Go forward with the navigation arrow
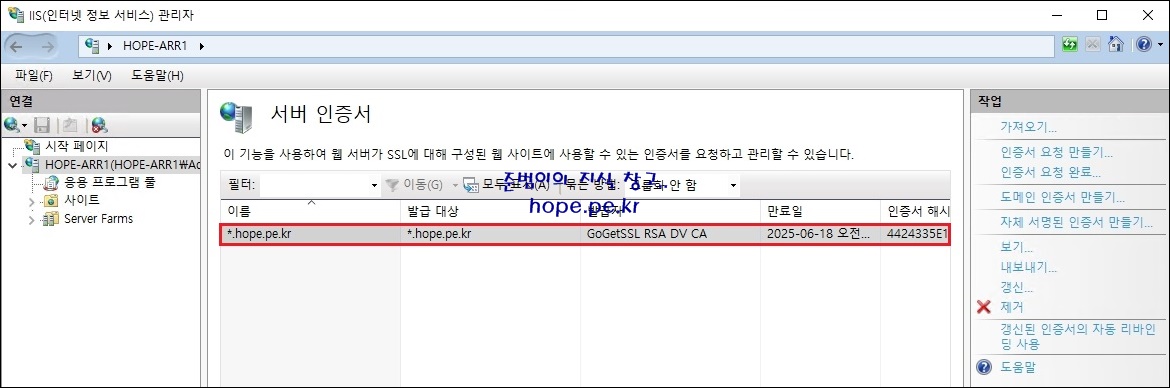 click(x=48, y=46)
